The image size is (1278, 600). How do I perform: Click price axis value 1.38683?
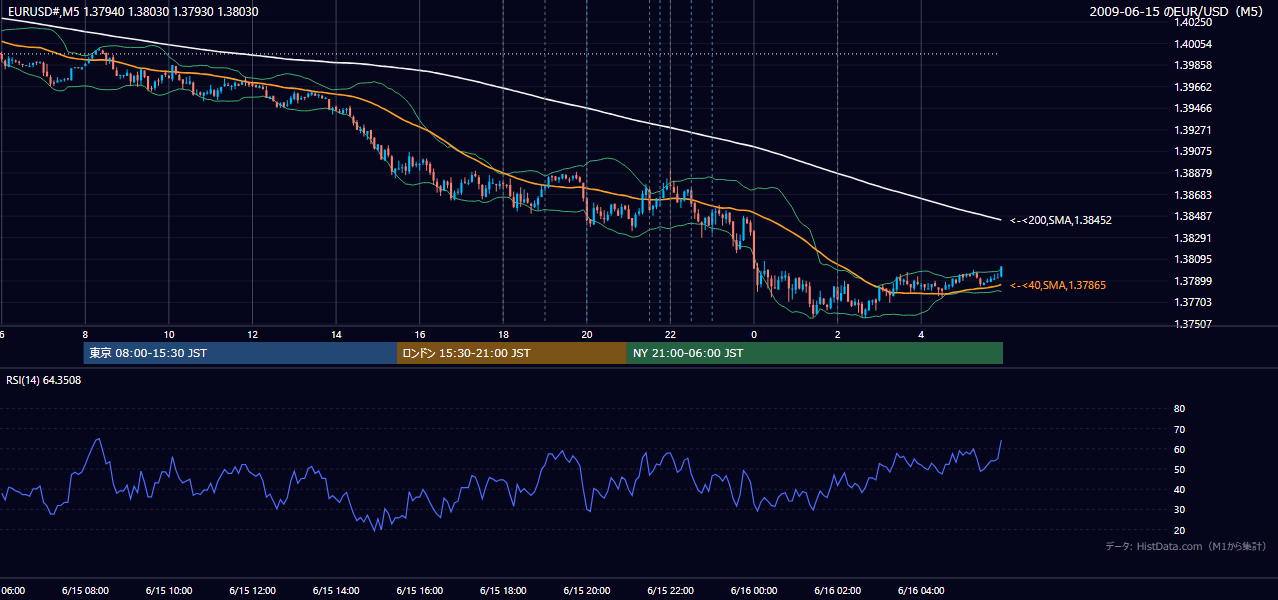[1194, 195]
